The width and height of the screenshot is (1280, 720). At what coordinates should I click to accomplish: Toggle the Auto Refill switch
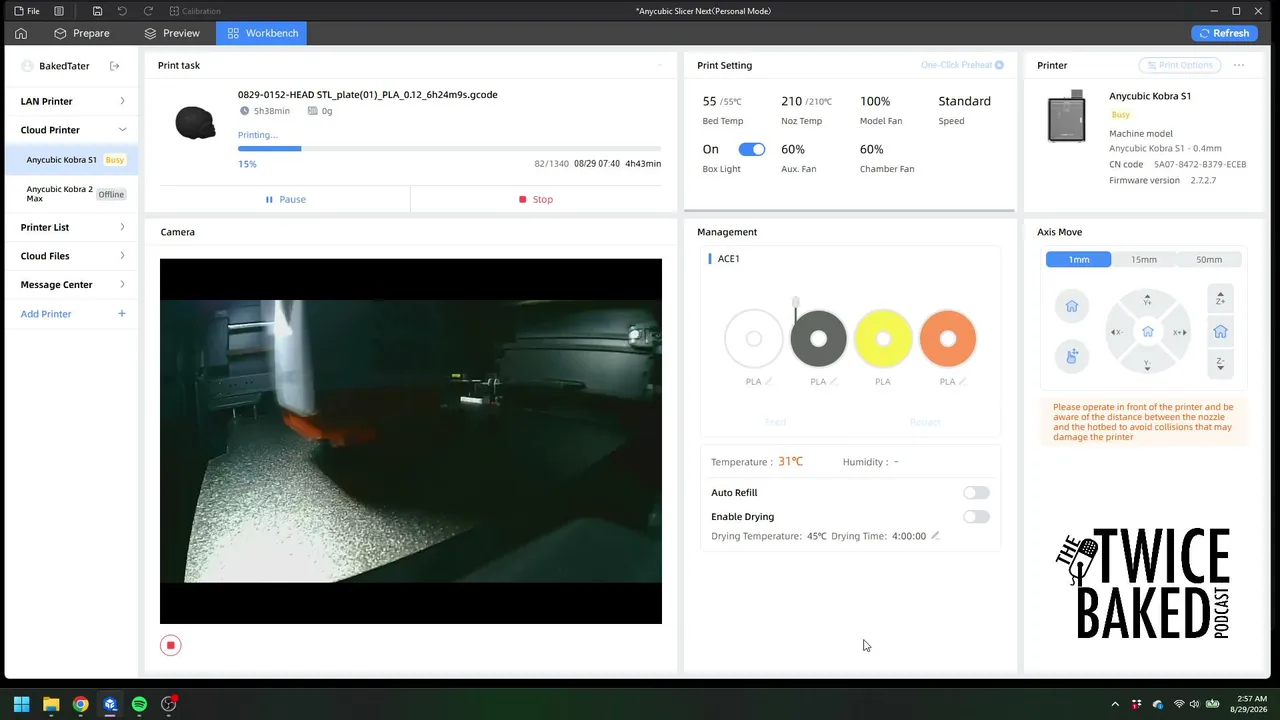click(x=976, y=493)
